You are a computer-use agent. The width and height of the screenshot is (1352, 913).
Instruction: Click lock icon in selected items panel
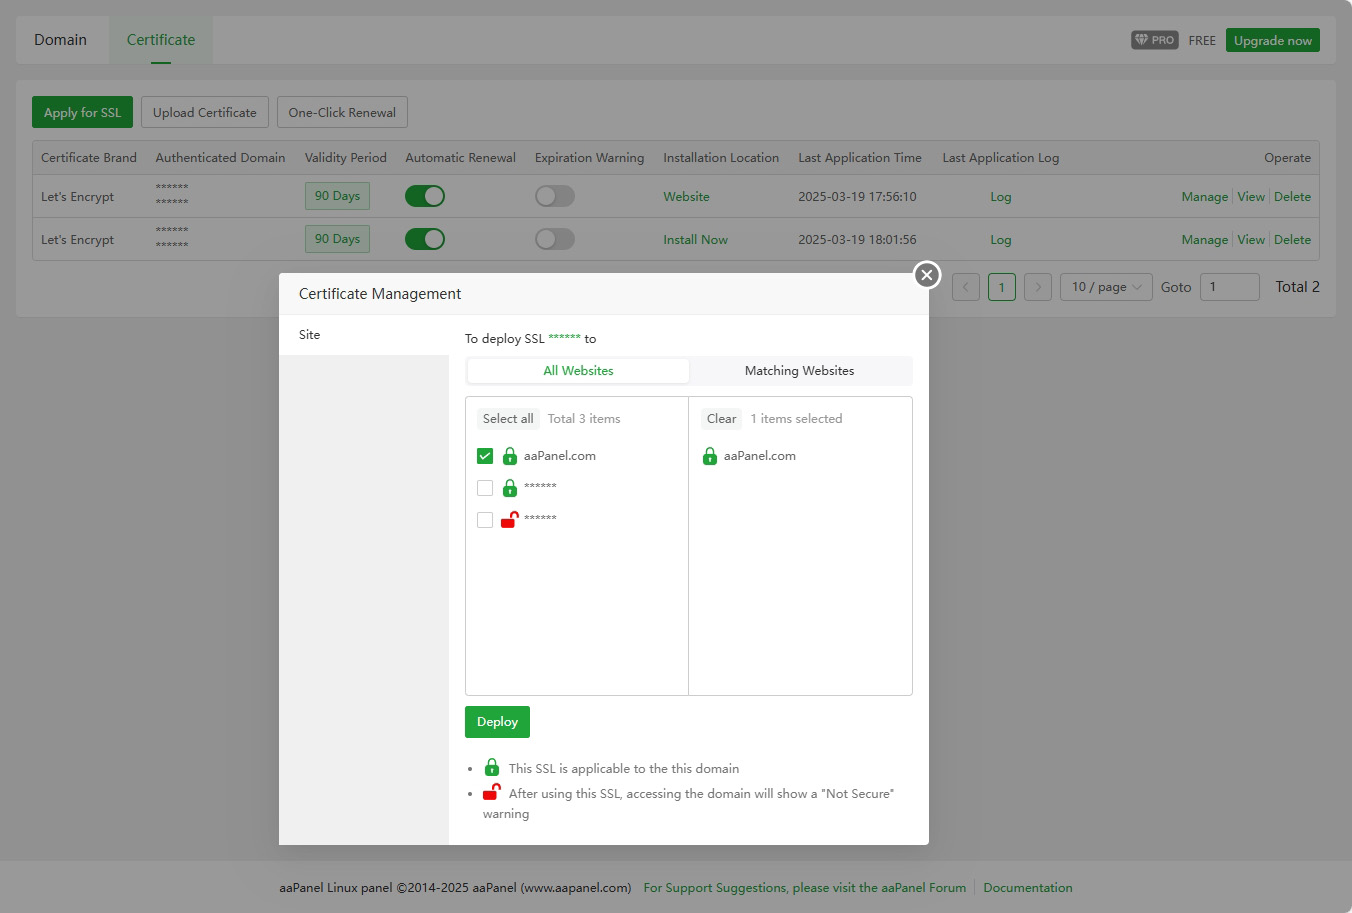pos(710,456)
